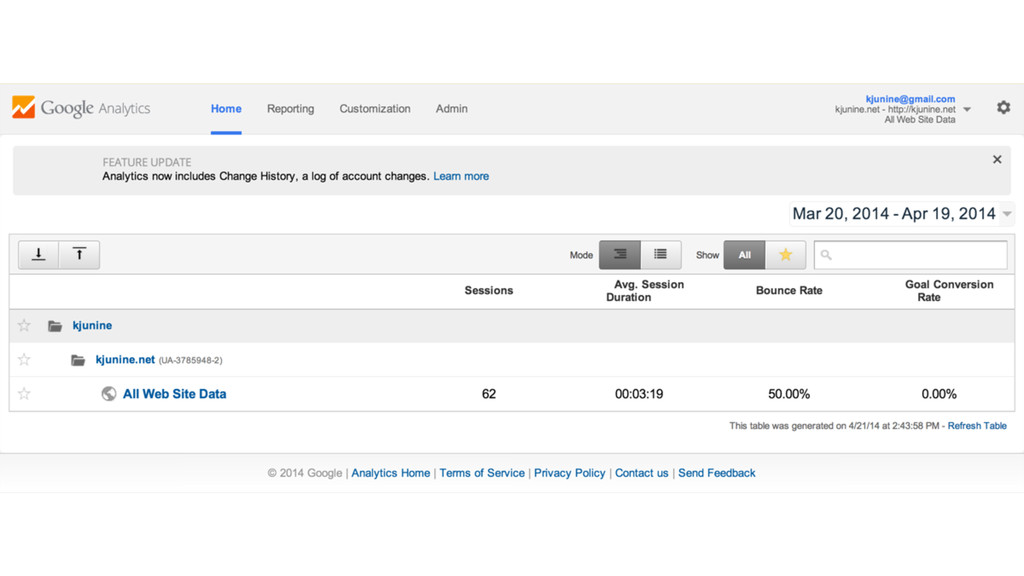Viewport: 1024px width, 576px height.
Task: Open the settings gear icon
Action: coord(1003,108)
